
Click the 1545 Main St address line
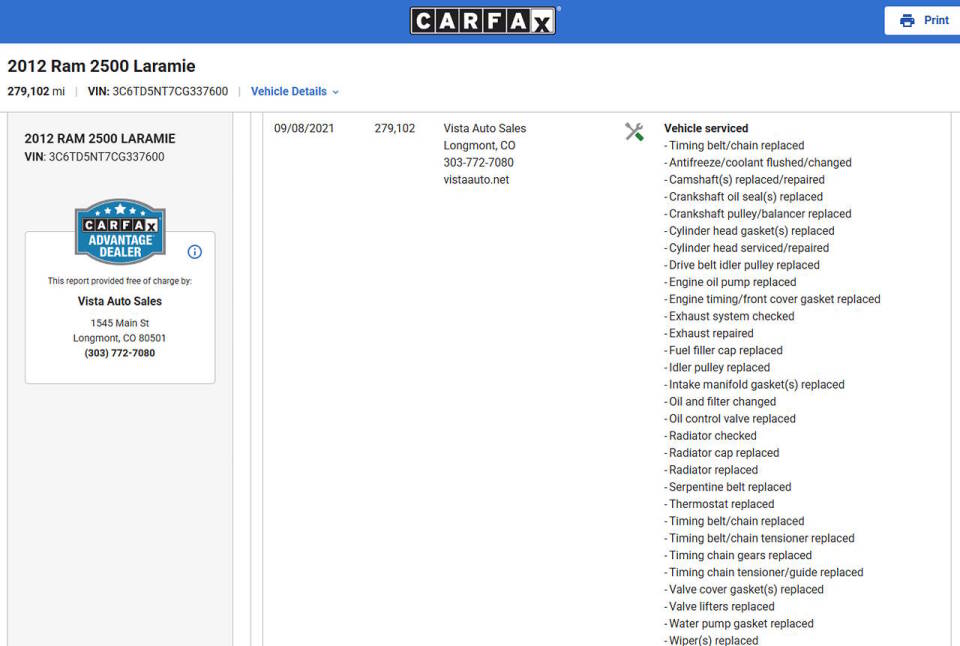(x=119, y=323)
